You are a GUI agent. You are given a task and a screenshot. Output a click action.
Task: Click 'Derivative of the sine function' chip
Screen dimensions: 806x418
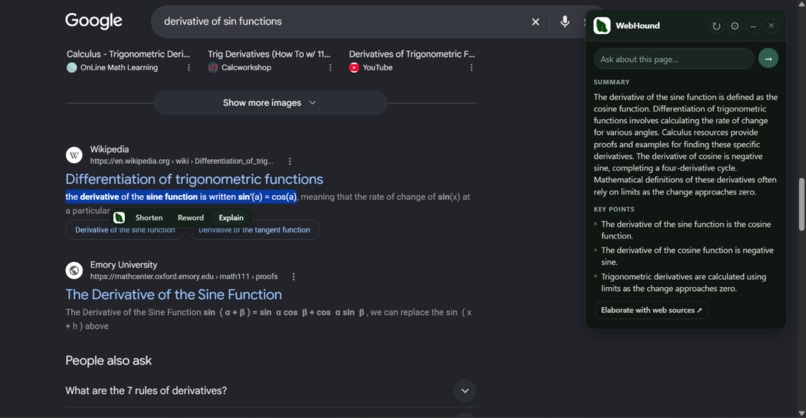pyautogui.click(x=125, y=230)
